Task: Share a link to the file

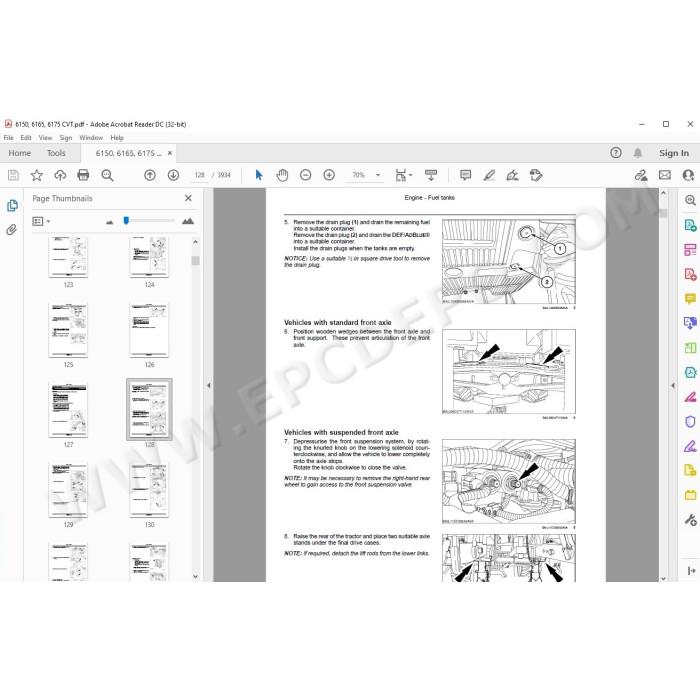Action: pos(641,175)
